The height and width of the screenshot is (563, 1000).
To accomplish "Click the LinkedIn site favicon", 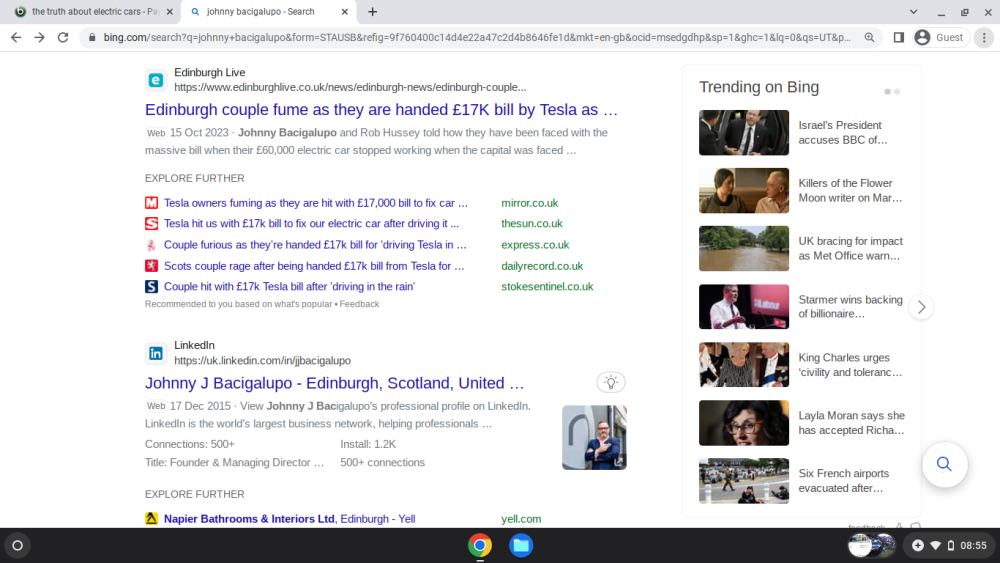I will coord(156,353).
